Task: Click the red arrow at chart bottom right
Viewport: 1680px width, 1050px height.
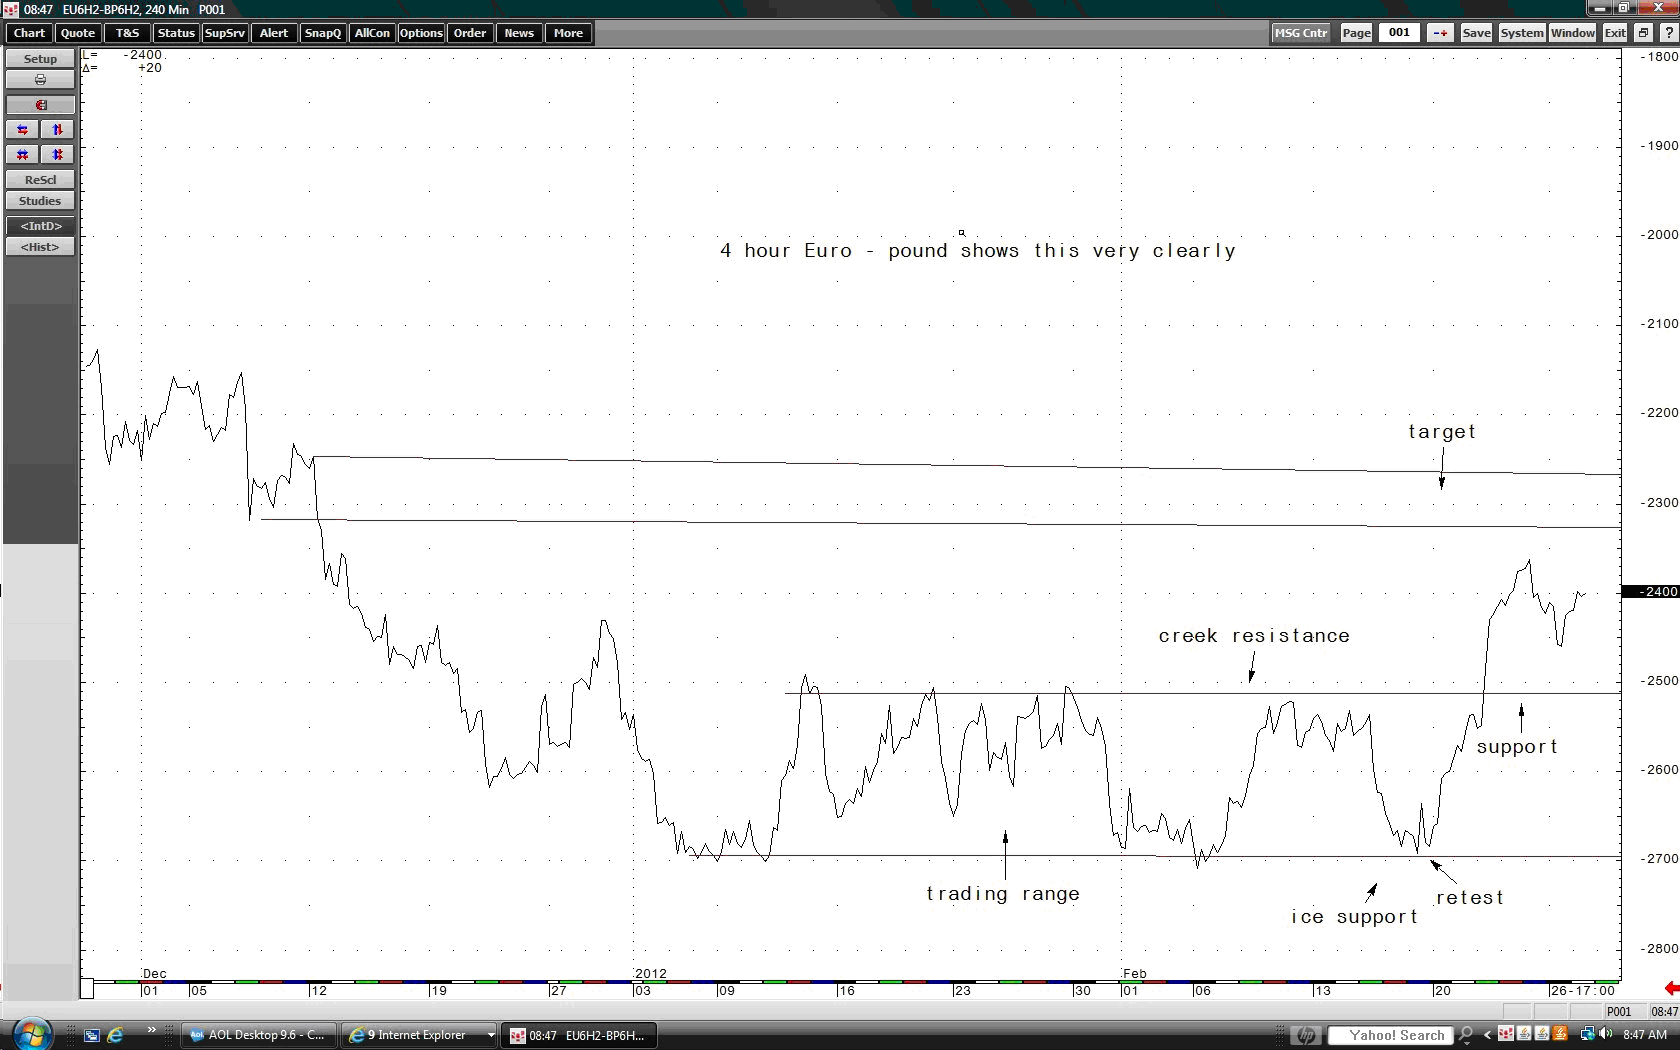Action: [1671, 988]
